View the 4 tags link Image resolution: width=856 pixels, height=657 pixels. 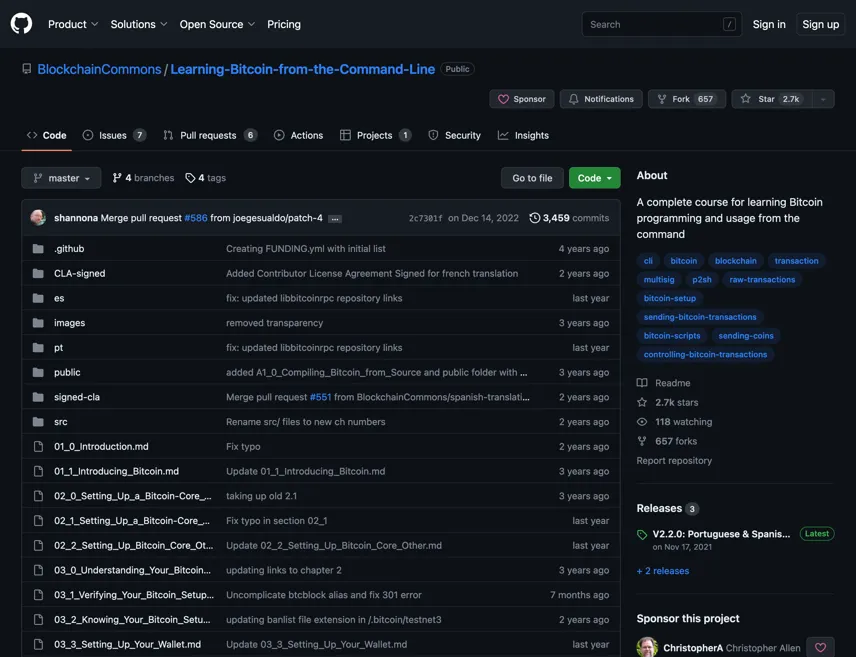point(205,177)
